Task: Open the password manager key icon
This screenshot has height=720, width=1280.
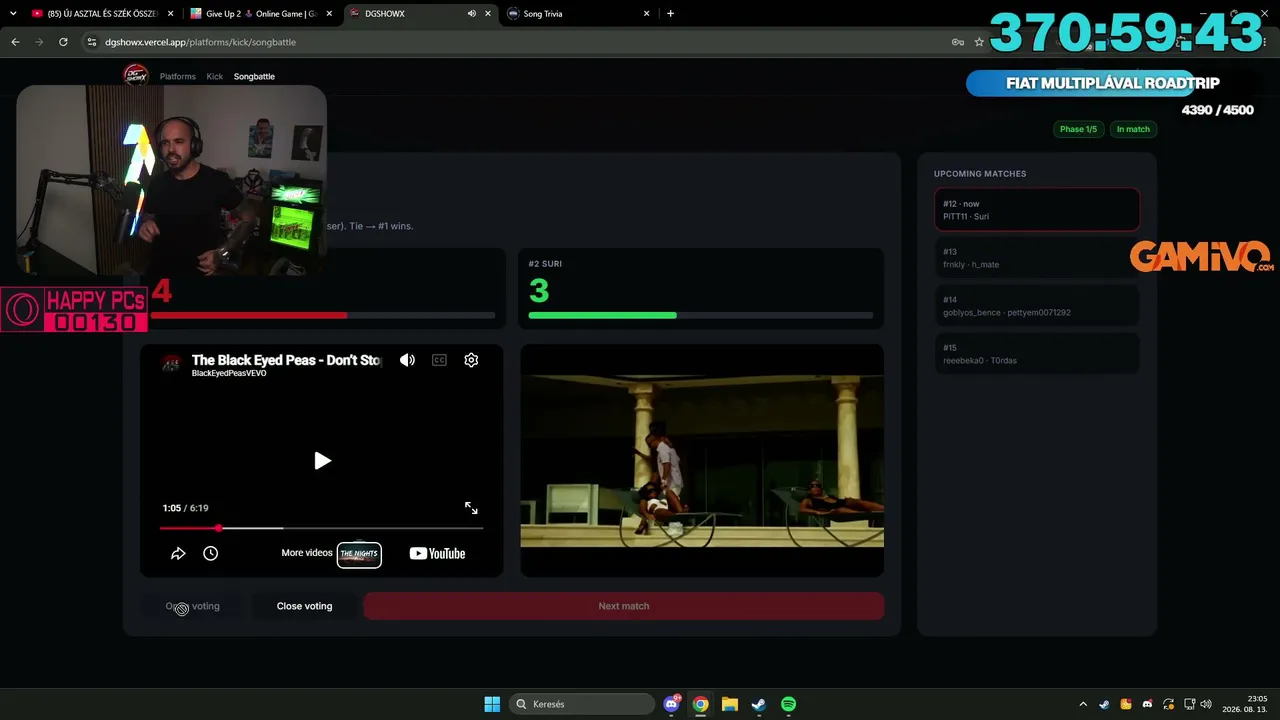Action: tap(957, 42)
